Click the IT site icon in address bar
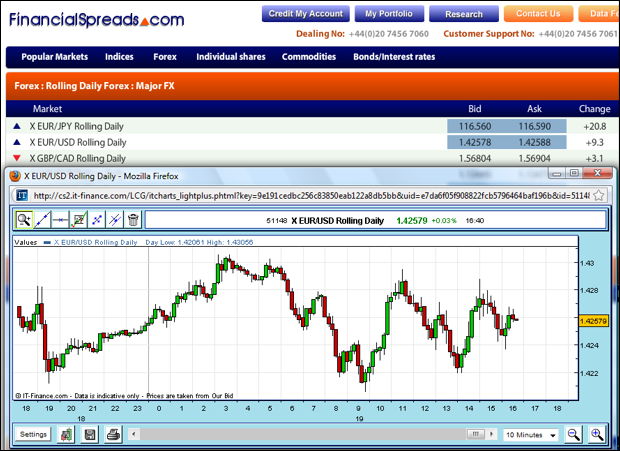This screenshot has width=620, height=451. tap(22, 195)
